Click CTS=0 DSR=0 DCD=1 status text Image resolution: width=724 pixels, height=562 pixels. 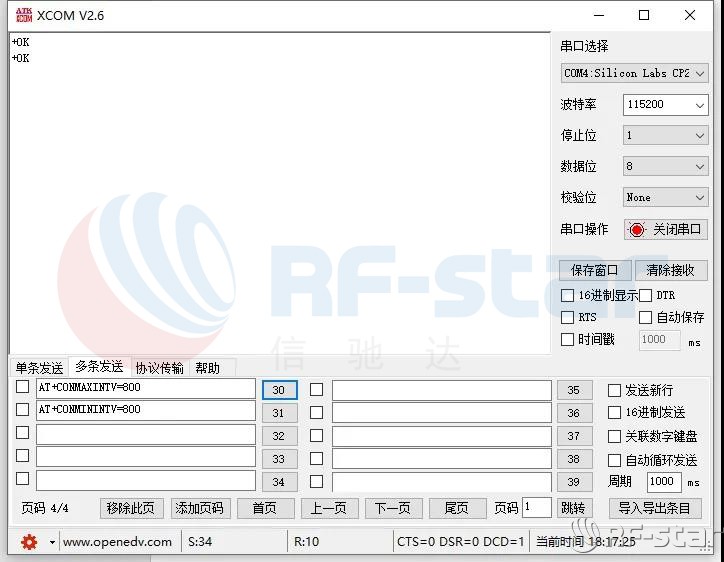tap(460, 542)
